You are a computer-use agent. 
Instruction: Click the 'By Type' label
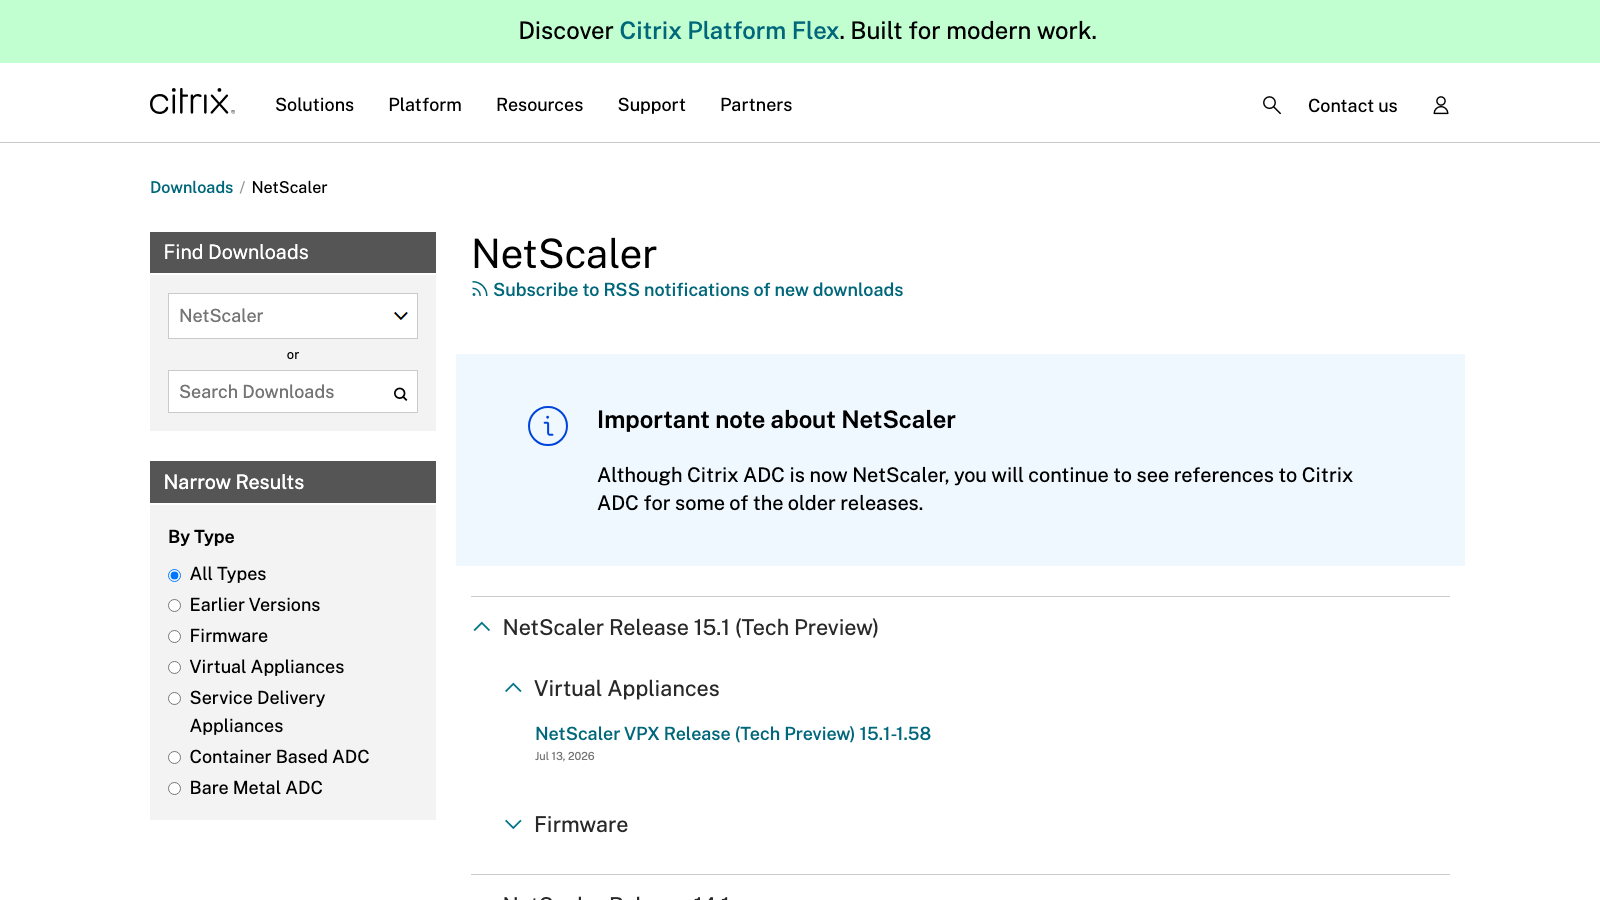(x=201, y=537)
